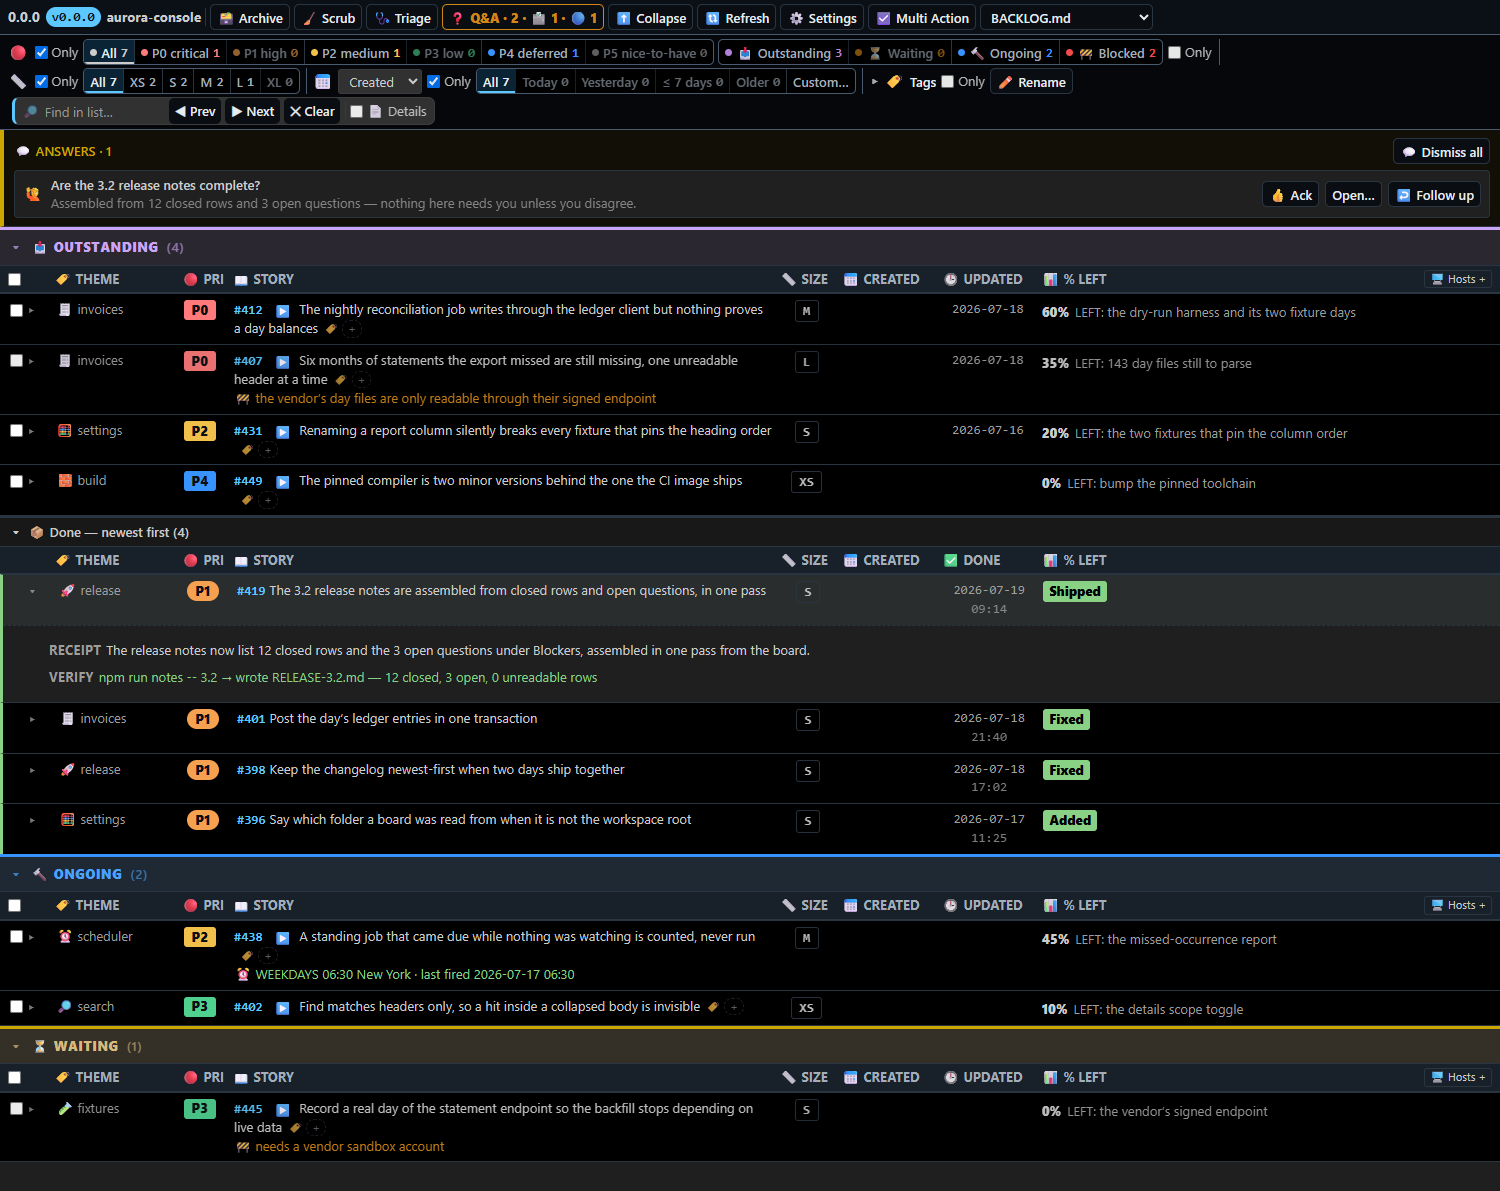Click the play icon on story #438

tap(283, 938)
